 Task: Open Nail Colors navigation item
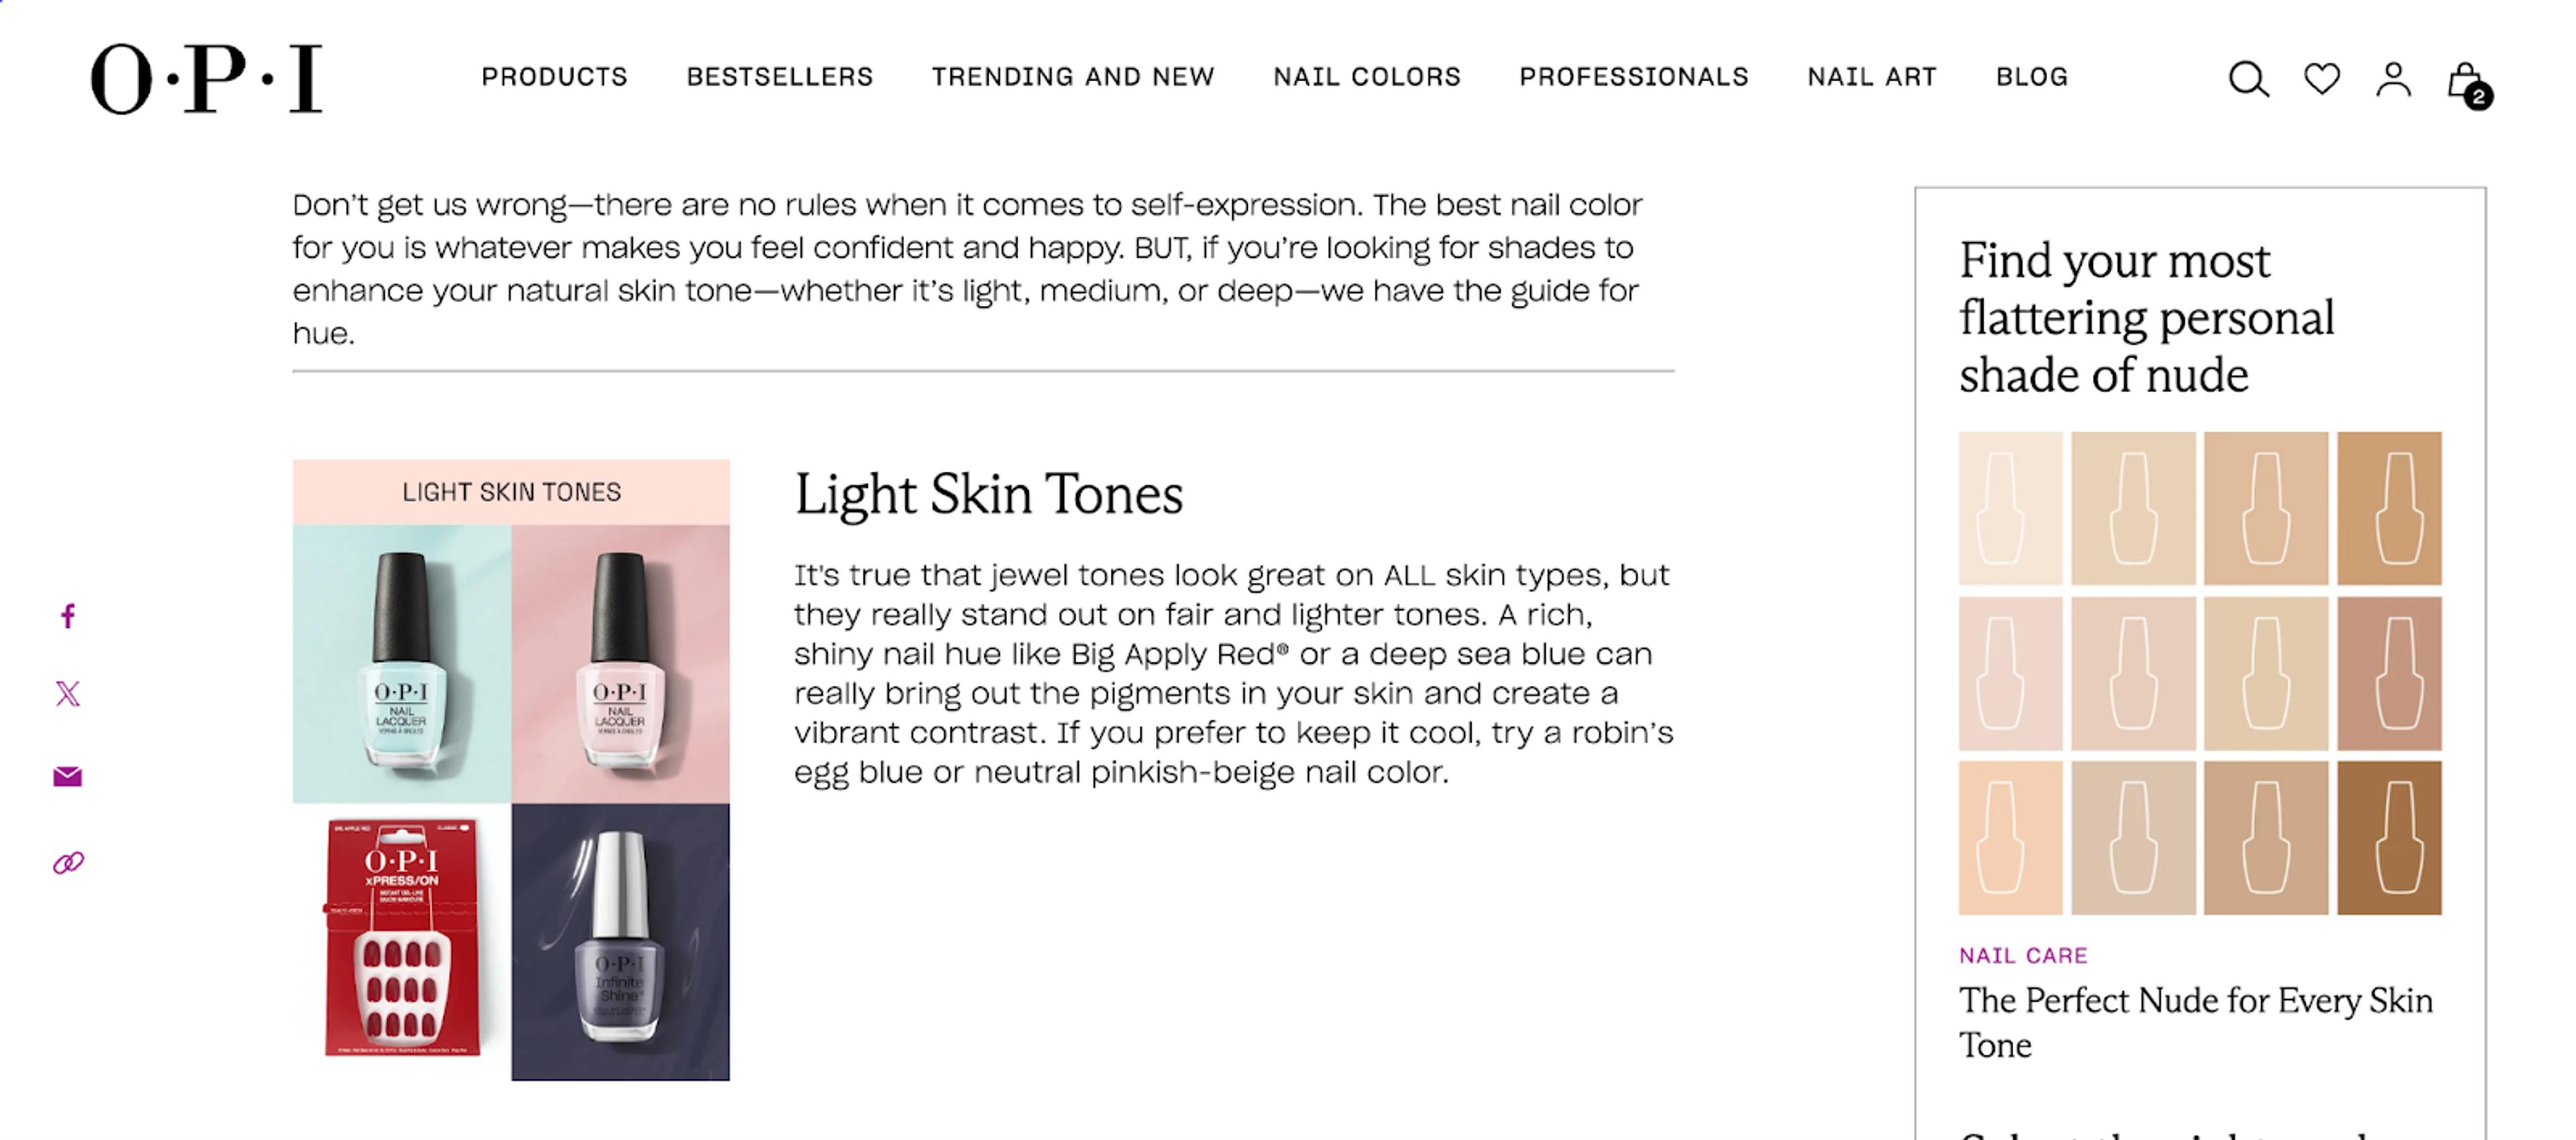(1366, 77)
